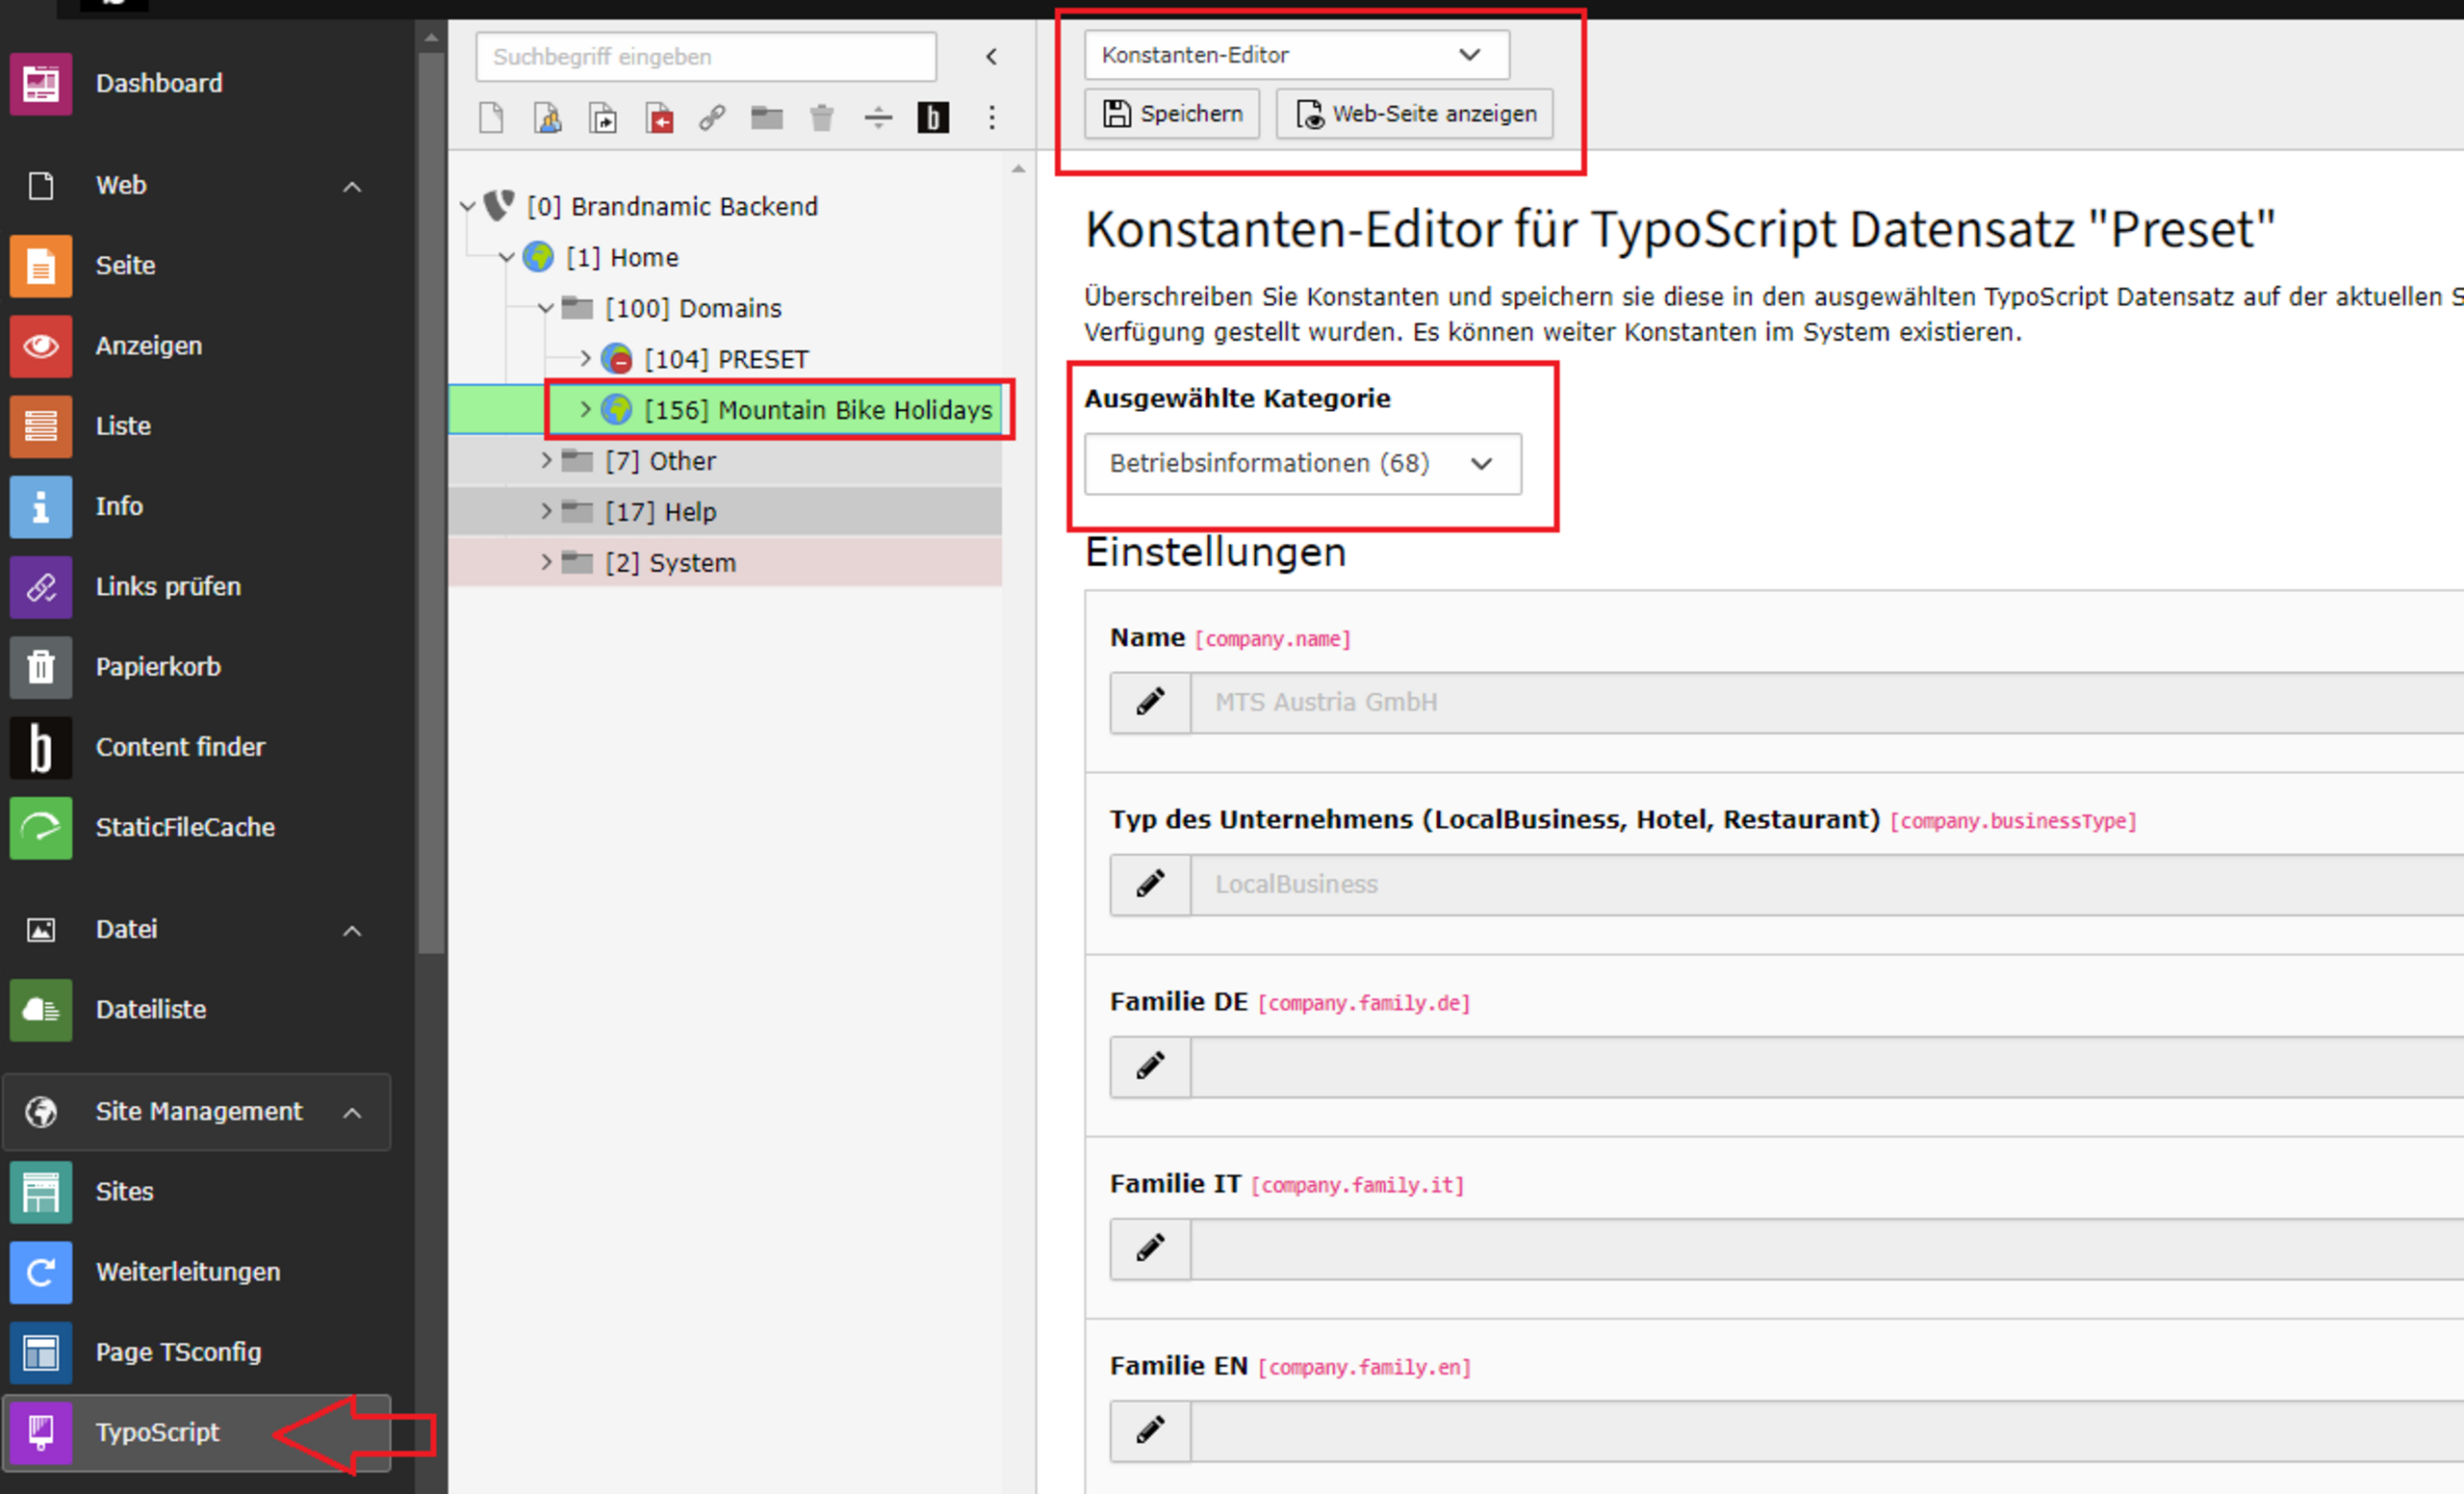Screen dimensions: 2464x1494
Task: Click the red mount point page icon
Action: (659, 118)
